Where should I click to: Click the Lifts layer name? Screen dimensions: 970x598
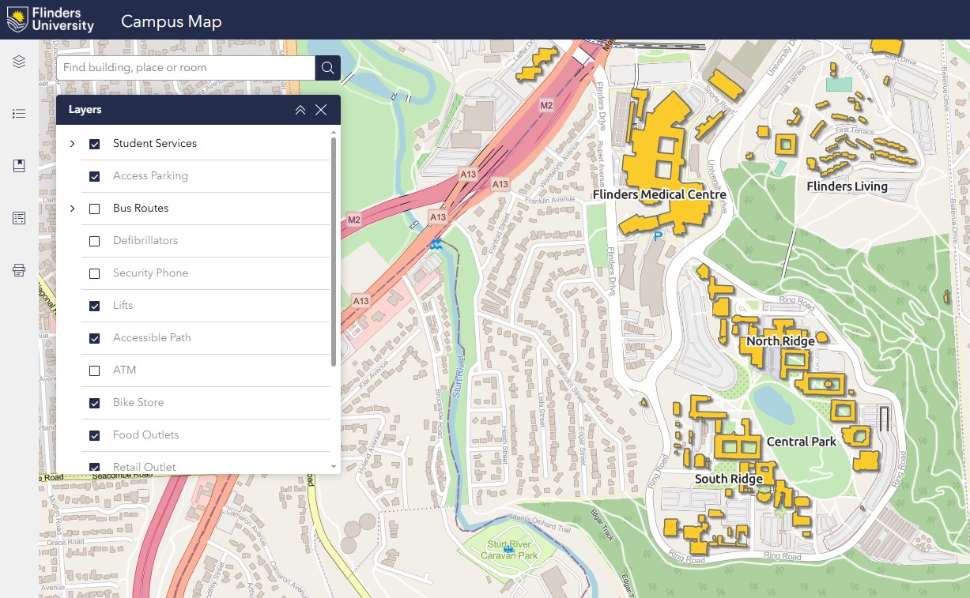pos(122,305)
